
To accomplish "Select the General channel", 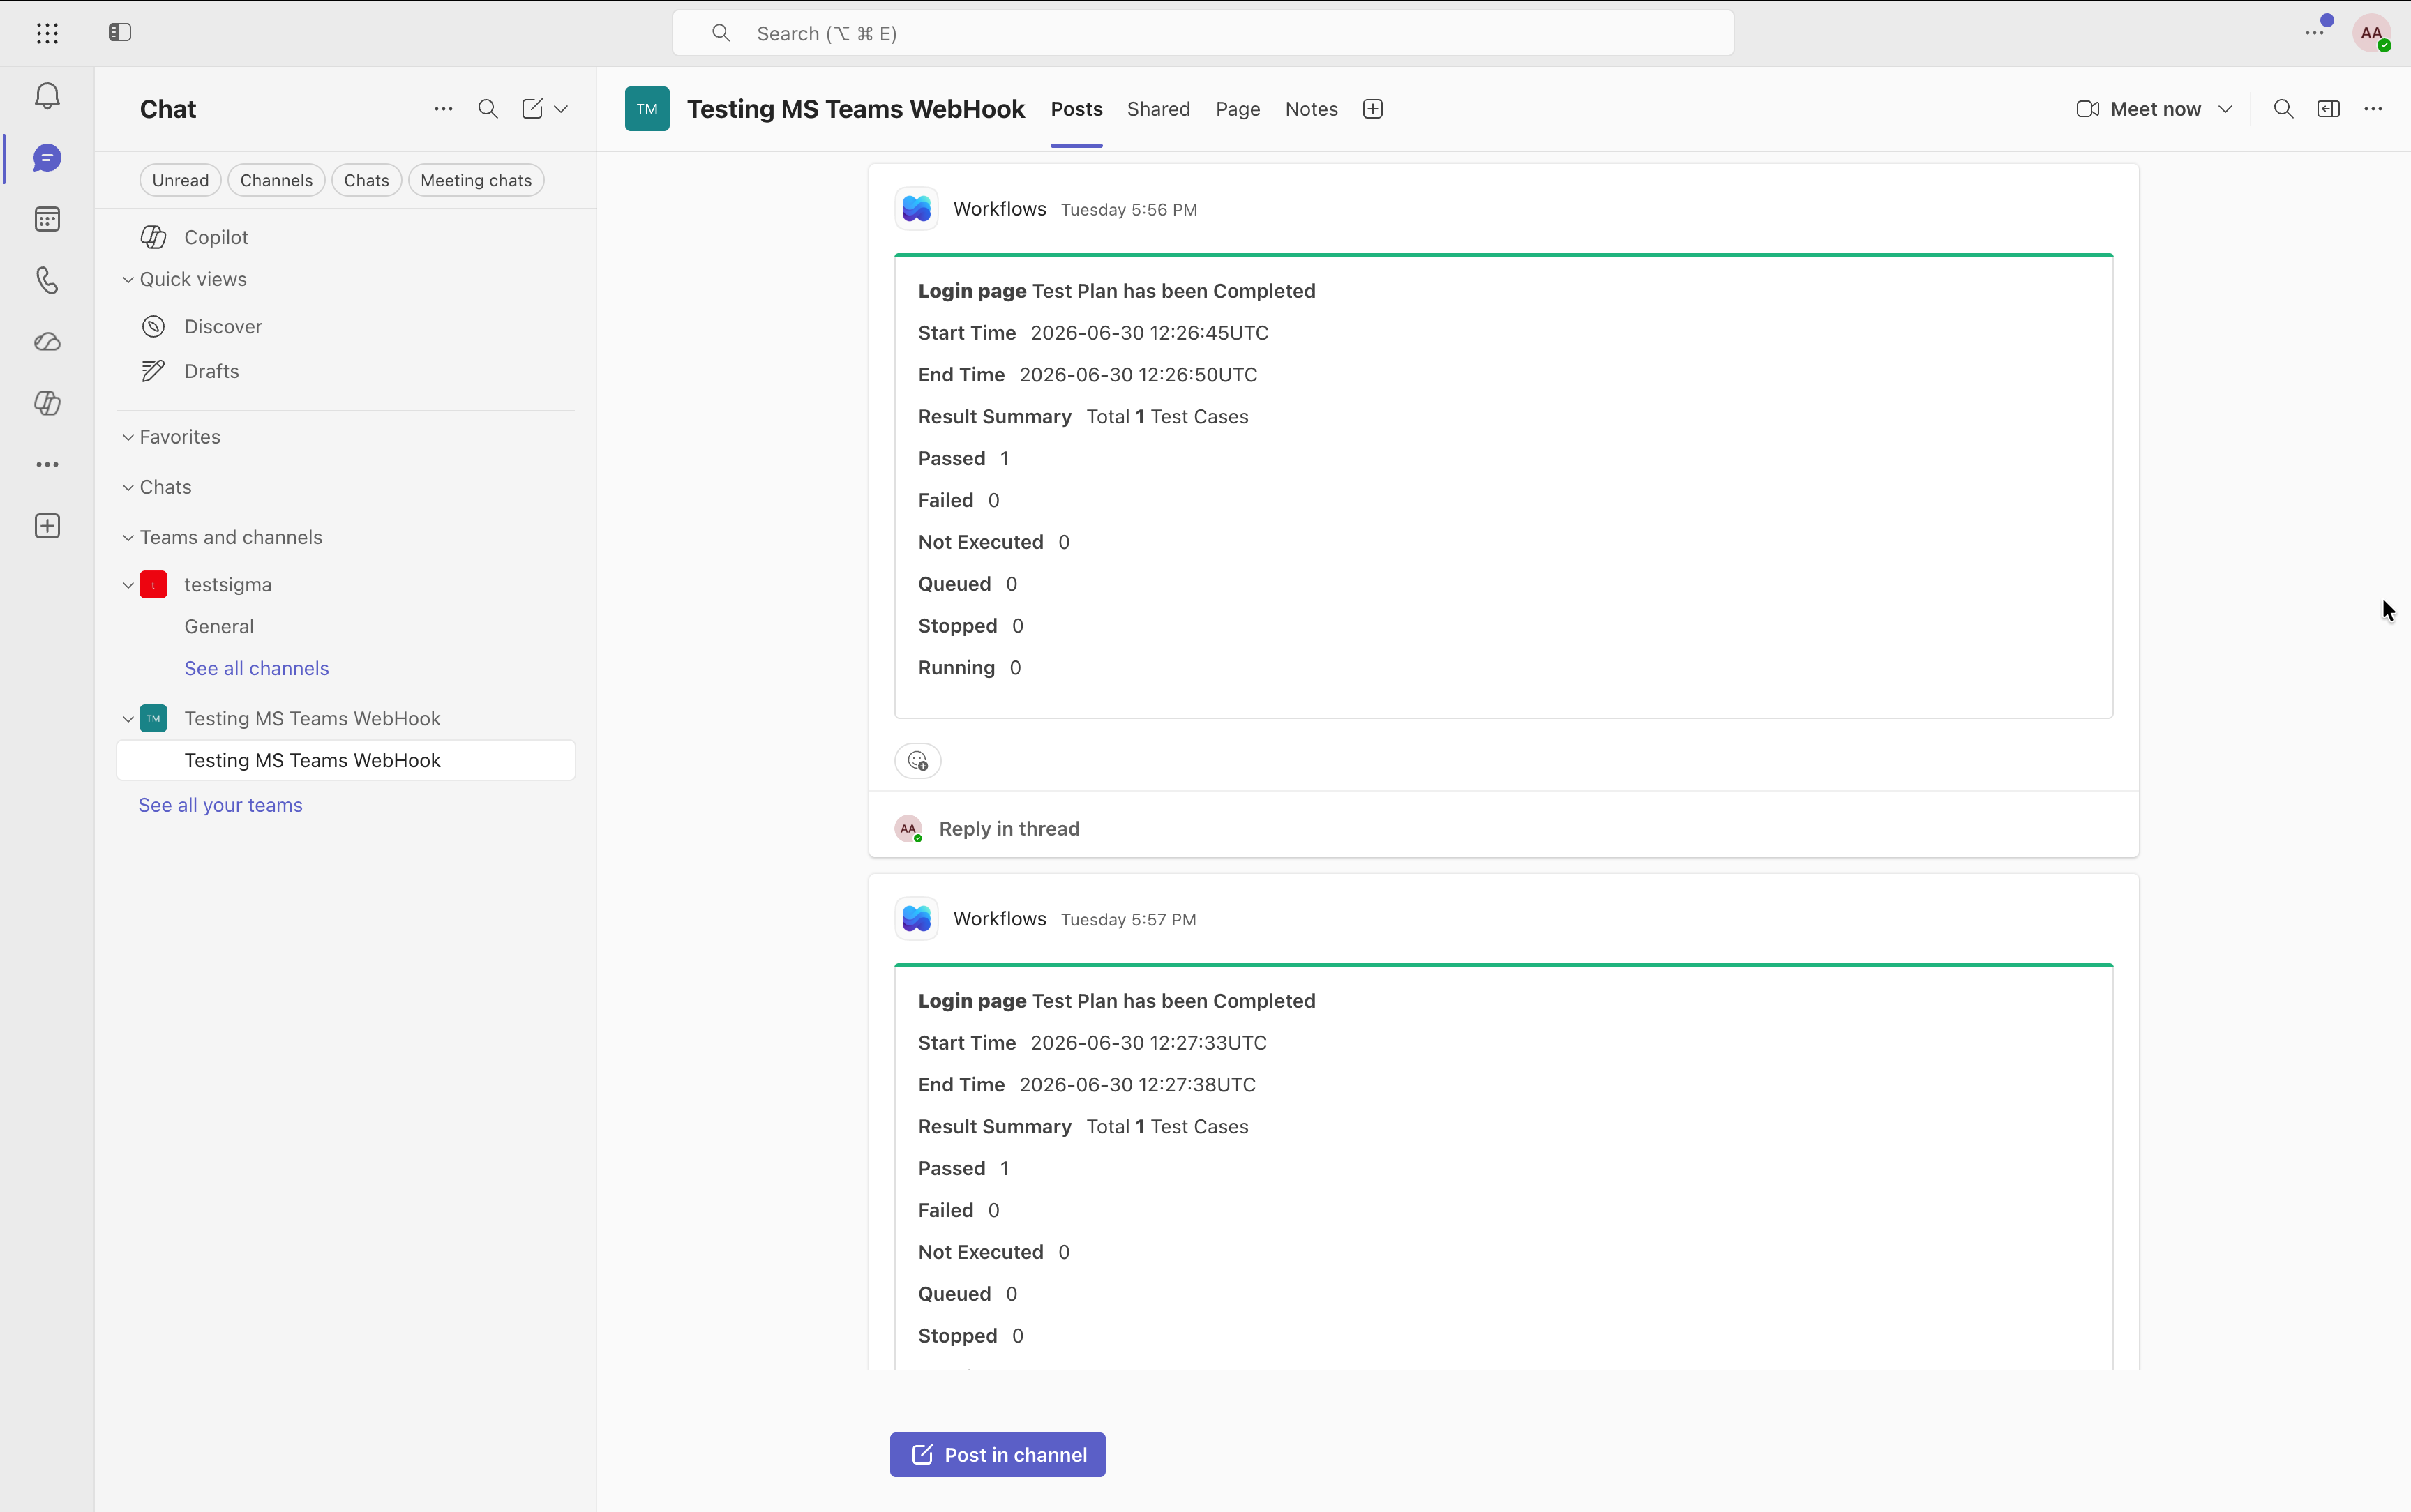I will (219, 626).
